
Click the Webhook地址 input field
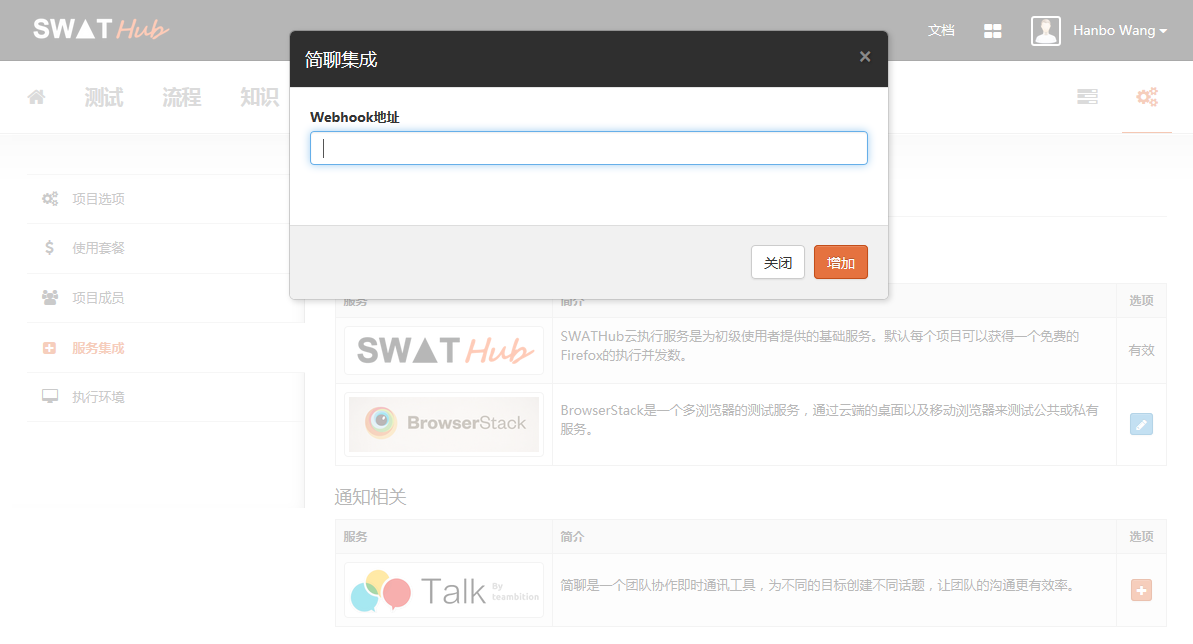pos(588,148)
